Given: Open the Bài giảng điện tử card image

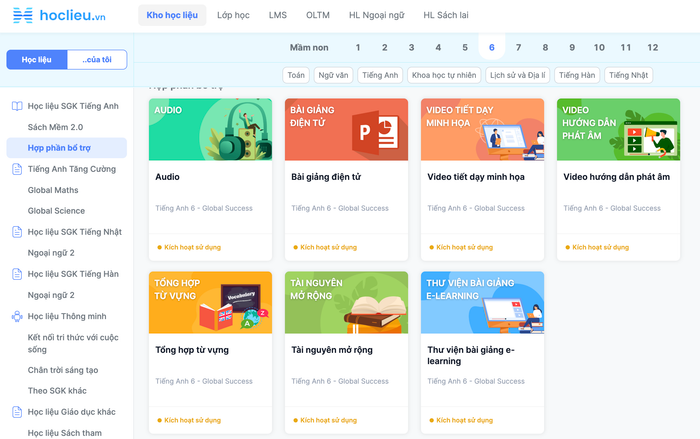Looking at the screenshot, I should pos(346,129).
